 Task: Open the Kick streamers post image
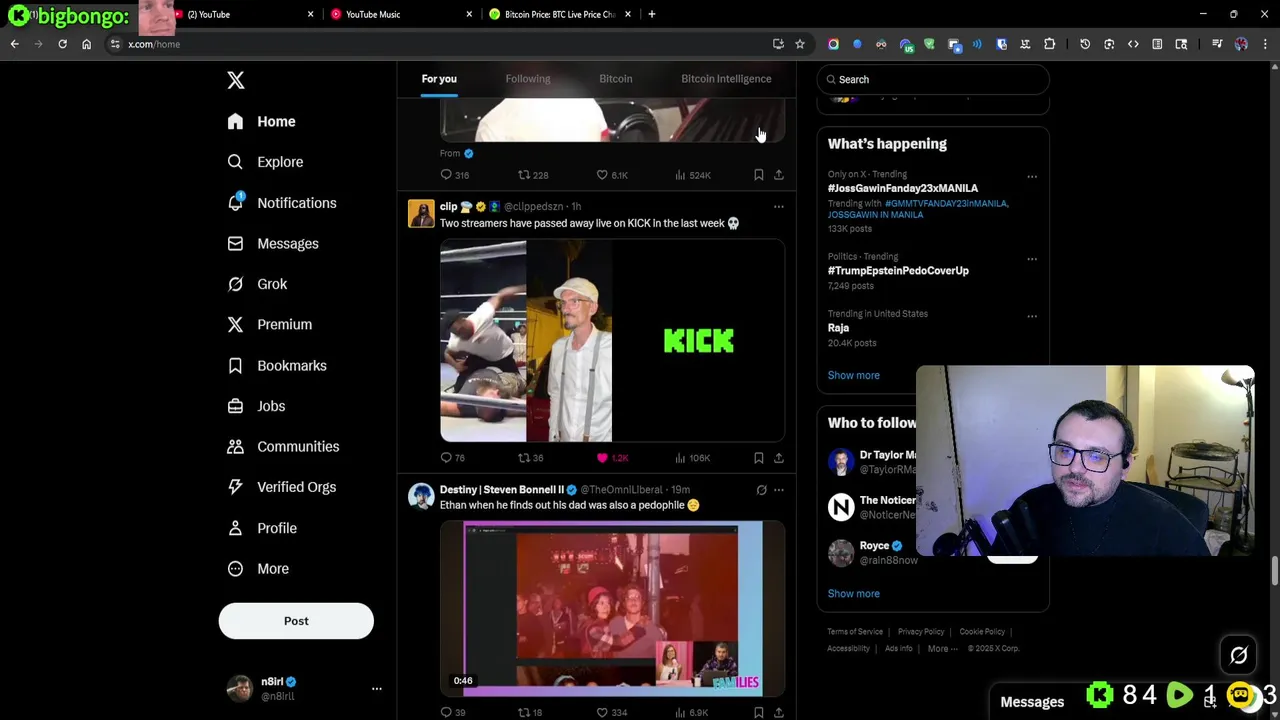point(612,341)
